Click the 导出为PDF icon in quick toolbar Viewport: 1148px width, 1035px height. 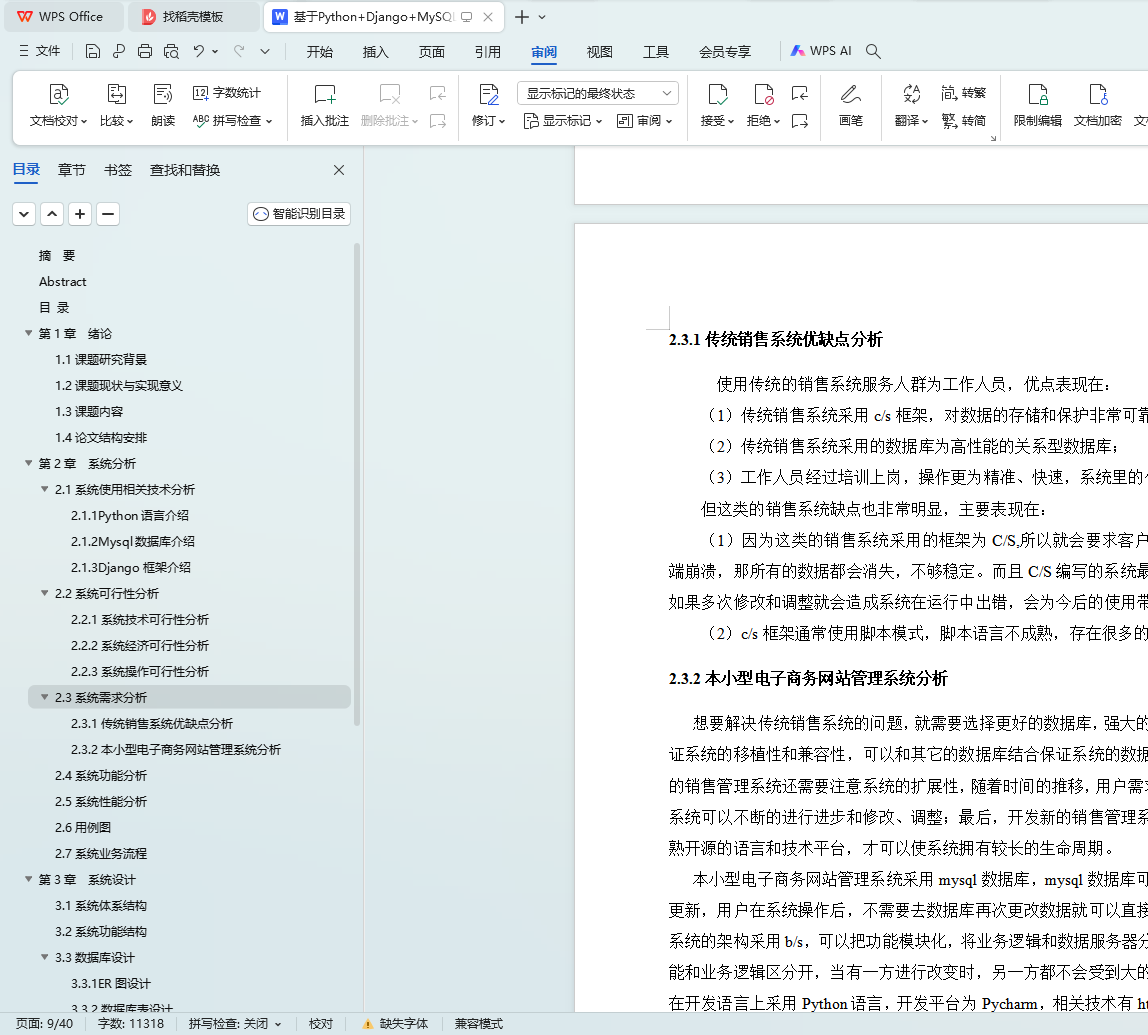pyautogui.click(x=119, y=51)
